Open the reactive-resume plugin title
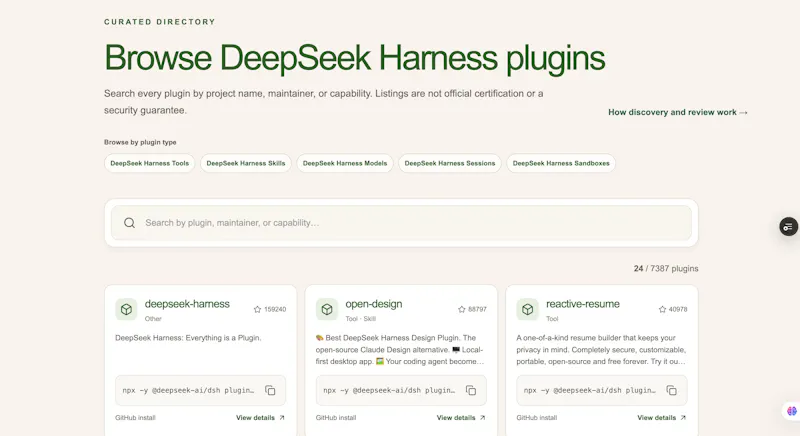The width and height of the screenshot is (800, 436). pyautogui.click(x=583, y=304)
